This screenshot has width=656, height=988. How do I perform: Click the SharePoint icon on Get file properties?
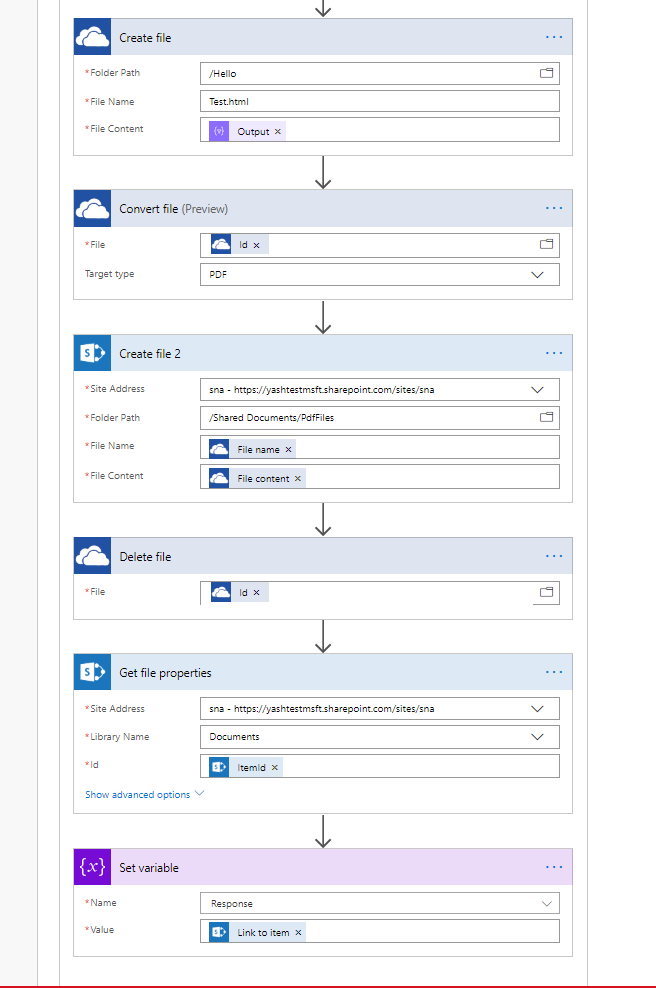pyautogui.click(x=93, y=672)
